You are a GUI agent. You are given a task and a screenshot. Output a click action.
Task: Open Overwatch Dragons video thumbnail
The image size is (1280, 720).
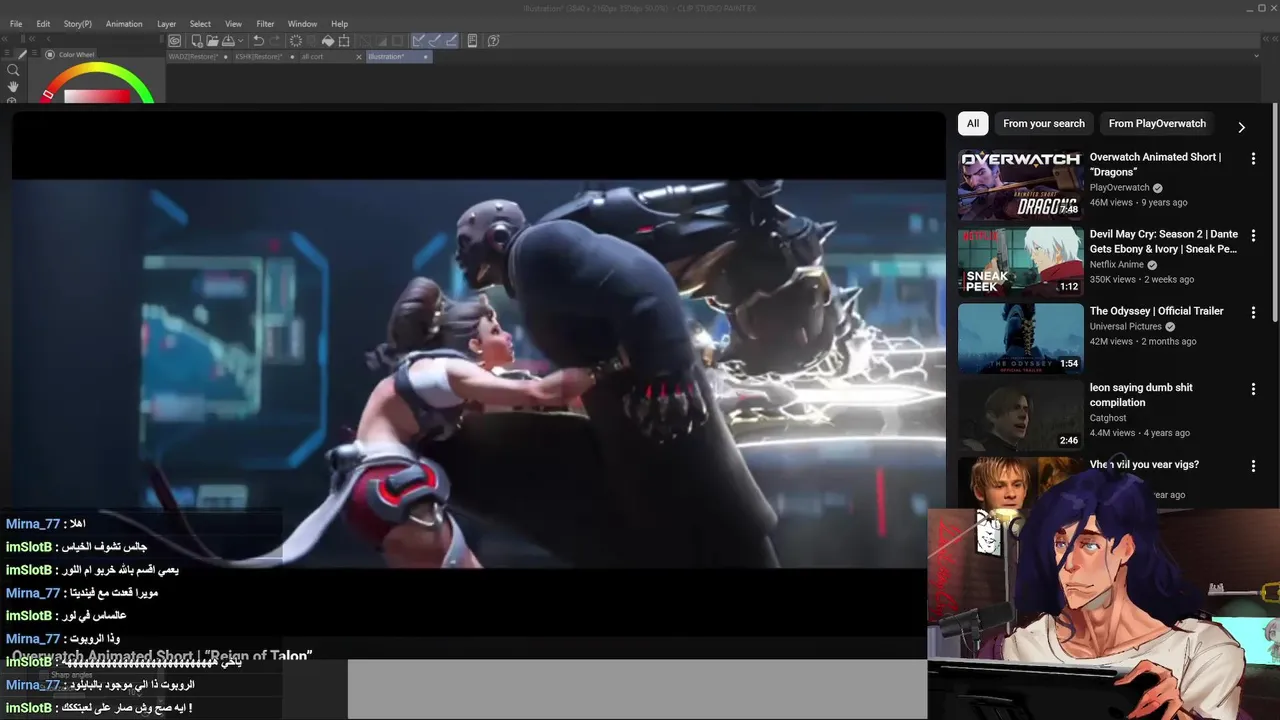click(1020, 184)
